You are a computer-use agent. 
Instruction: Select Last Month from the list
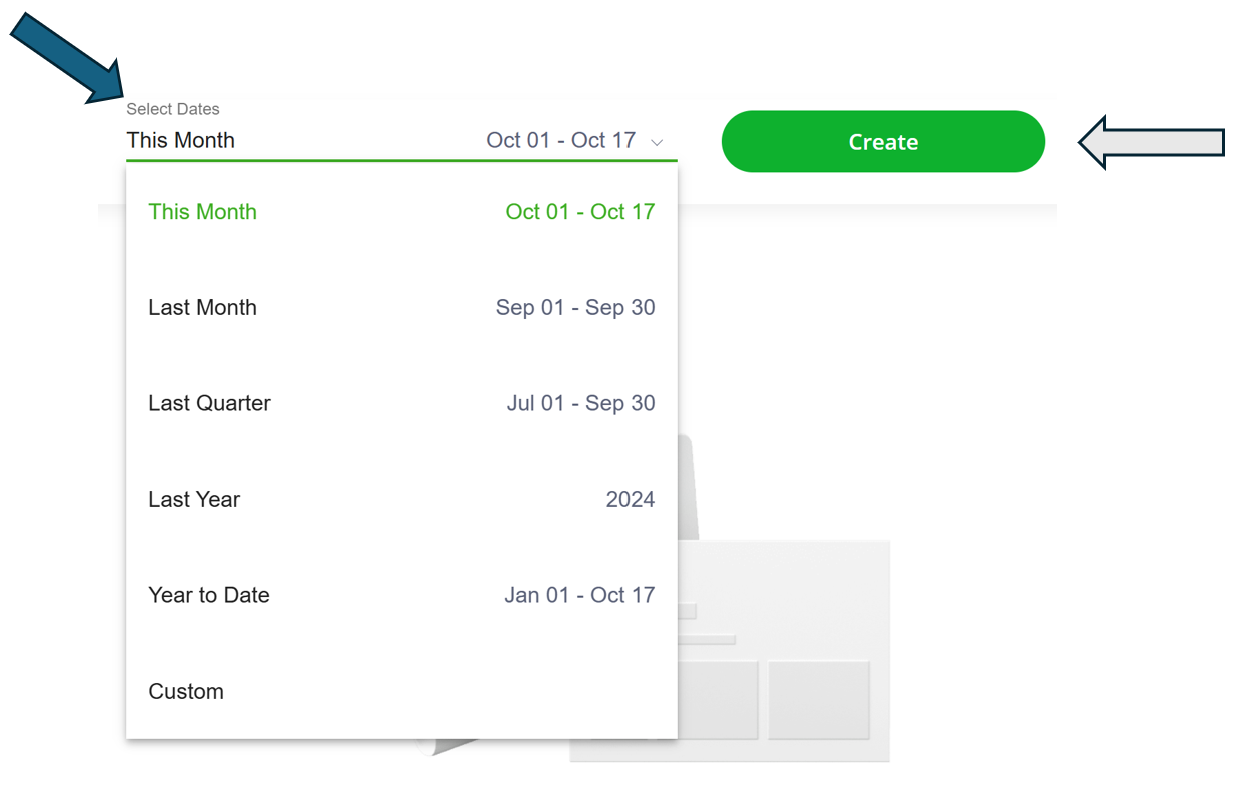202,308
